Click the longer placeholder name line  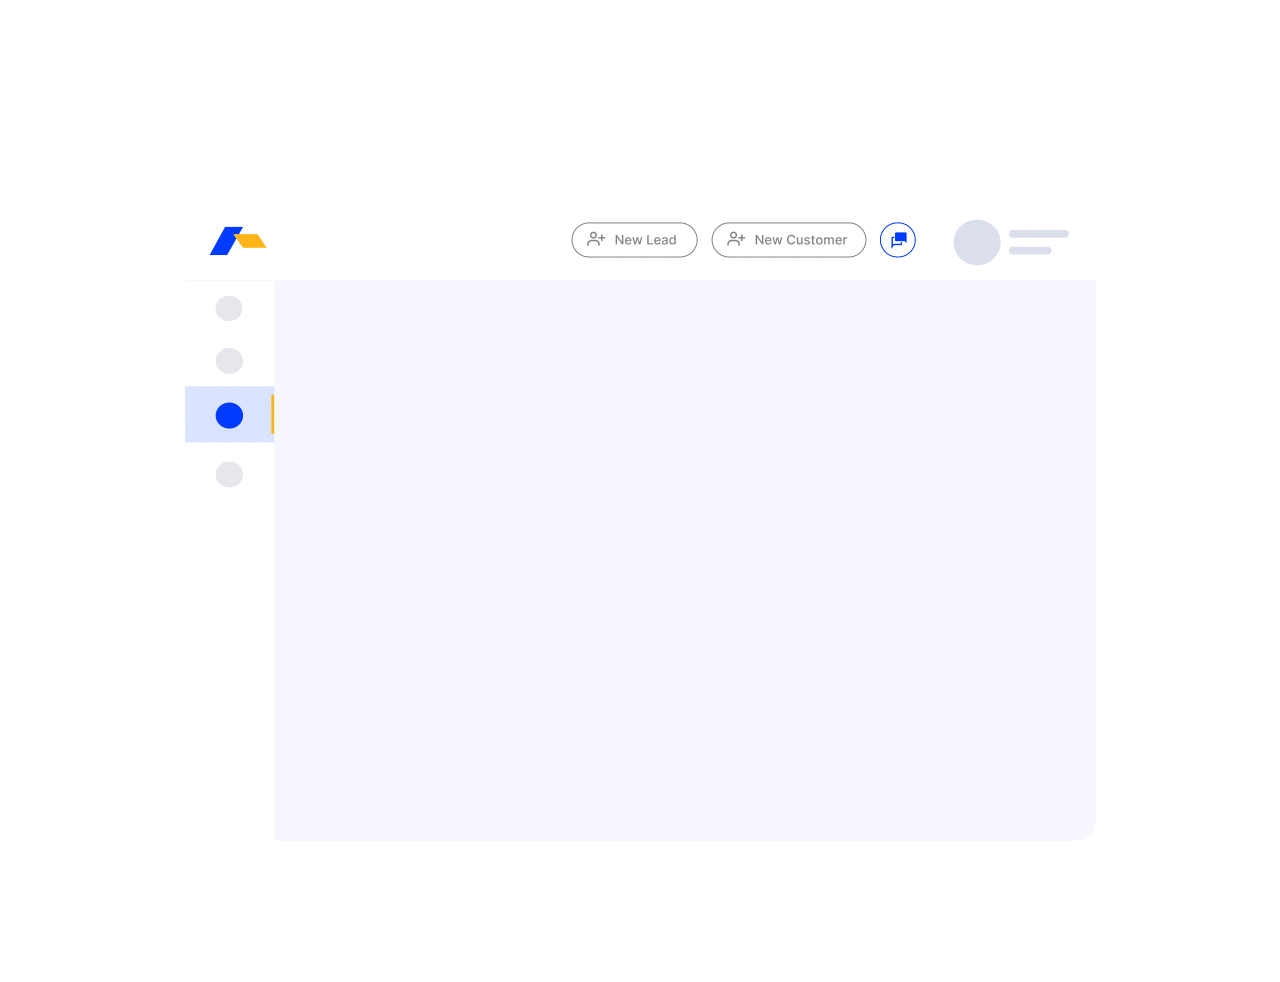click(1039, 234)
